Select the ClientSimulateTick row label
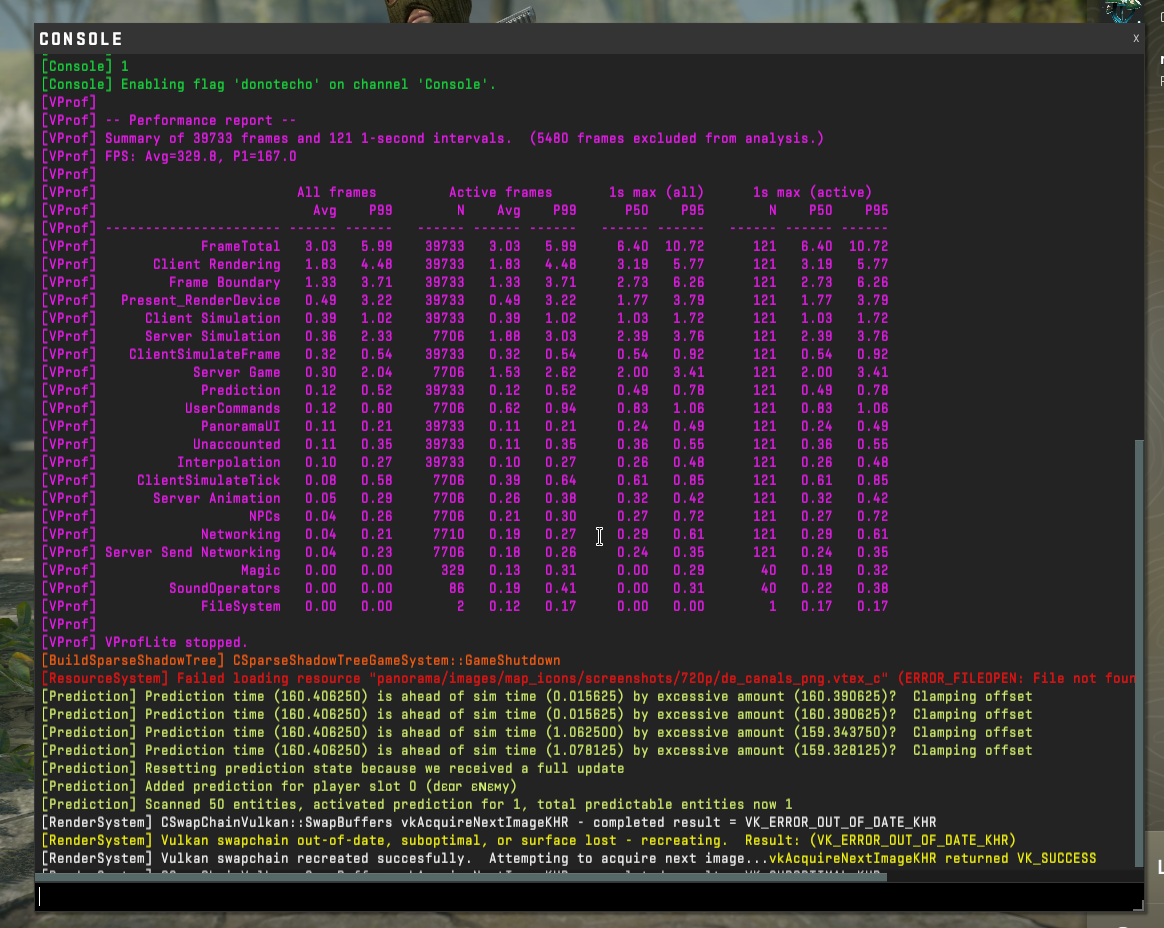This screenshot has width=1164, height=928. point(209,480)
